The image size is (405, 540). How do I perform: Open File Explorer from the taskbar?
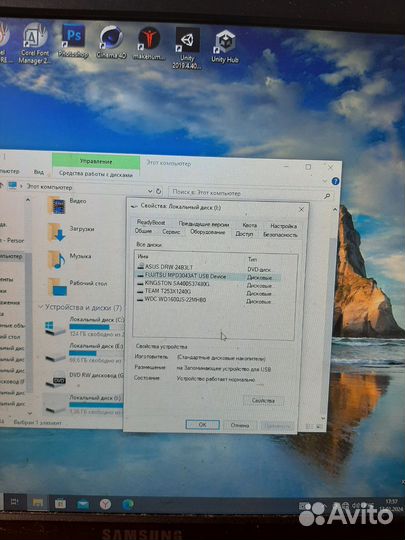click(38, 503)
